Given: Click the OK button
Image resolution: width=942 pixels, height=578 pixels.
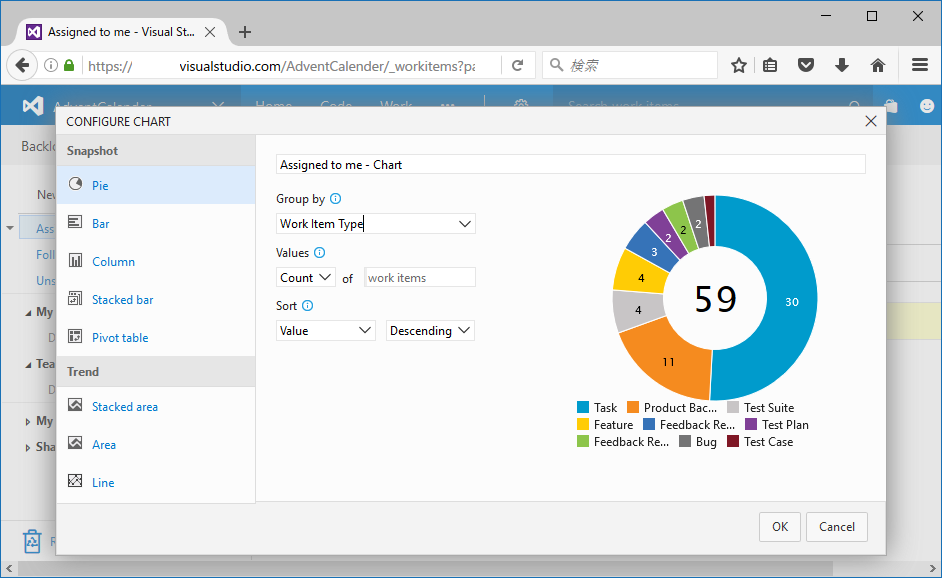Looking at the screenshot, I should 780,527.
